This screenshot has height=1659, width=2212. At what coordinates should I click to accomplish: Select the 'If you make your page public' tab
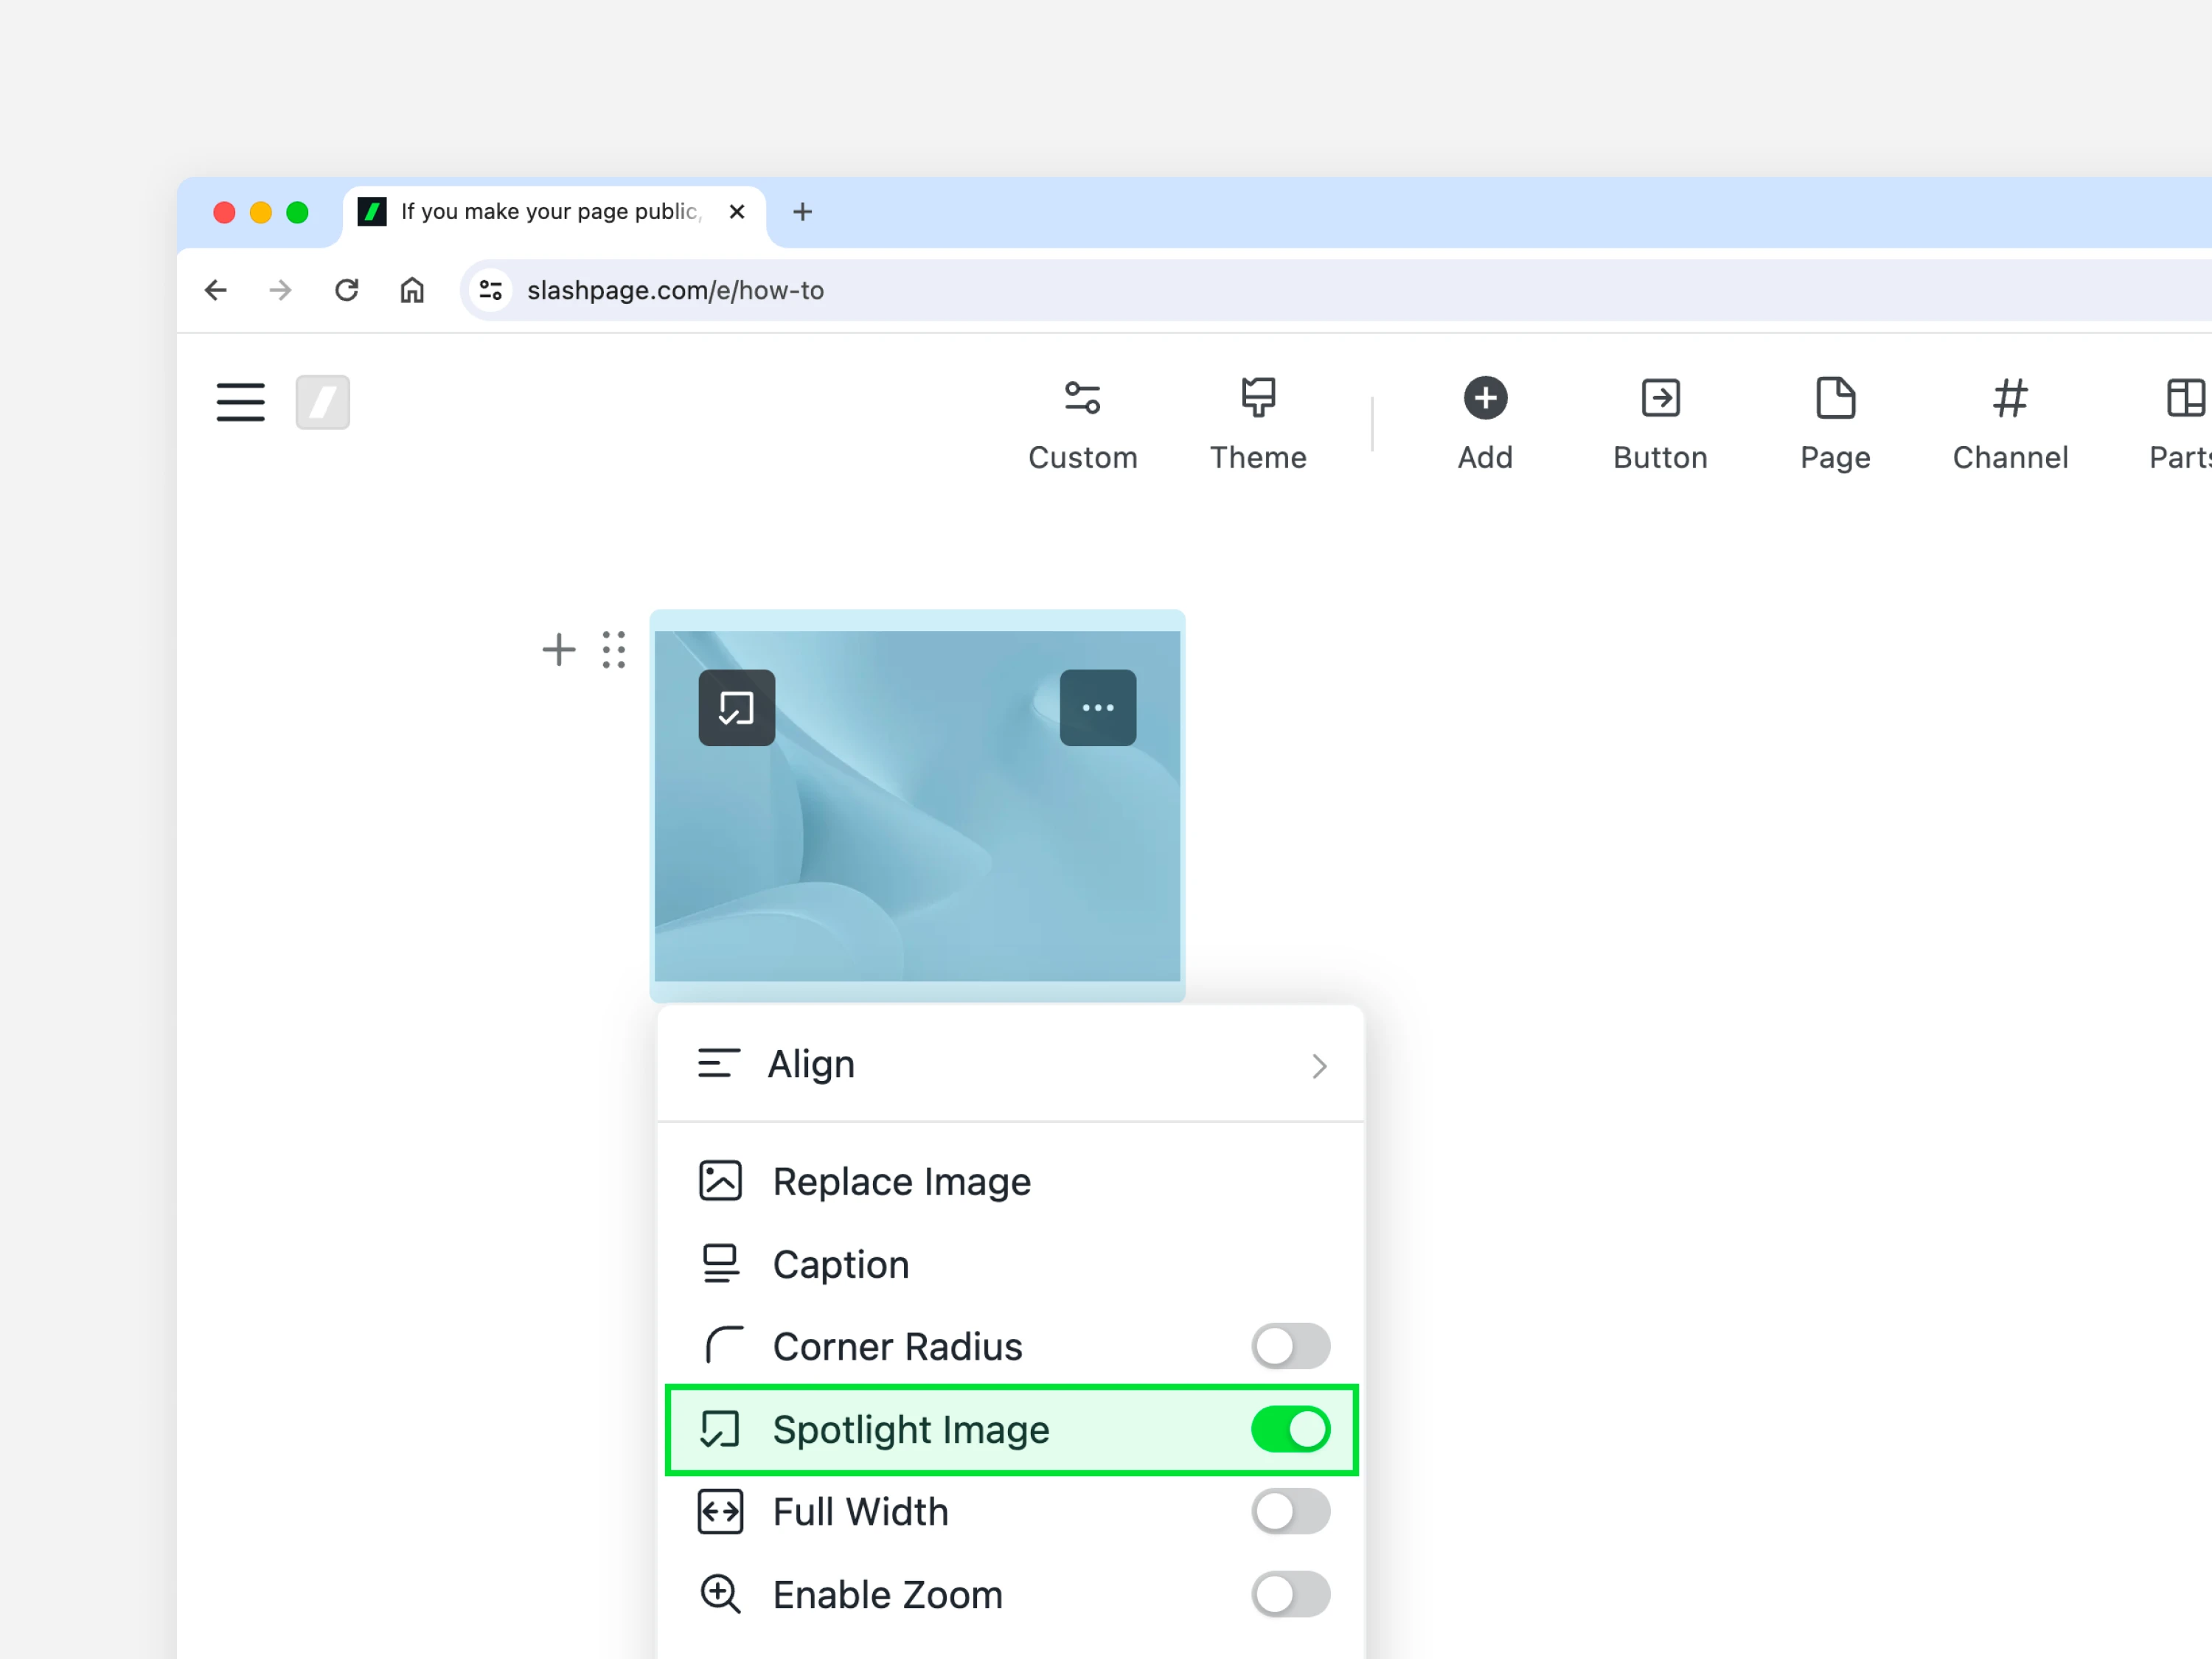(x=555, y=212)
